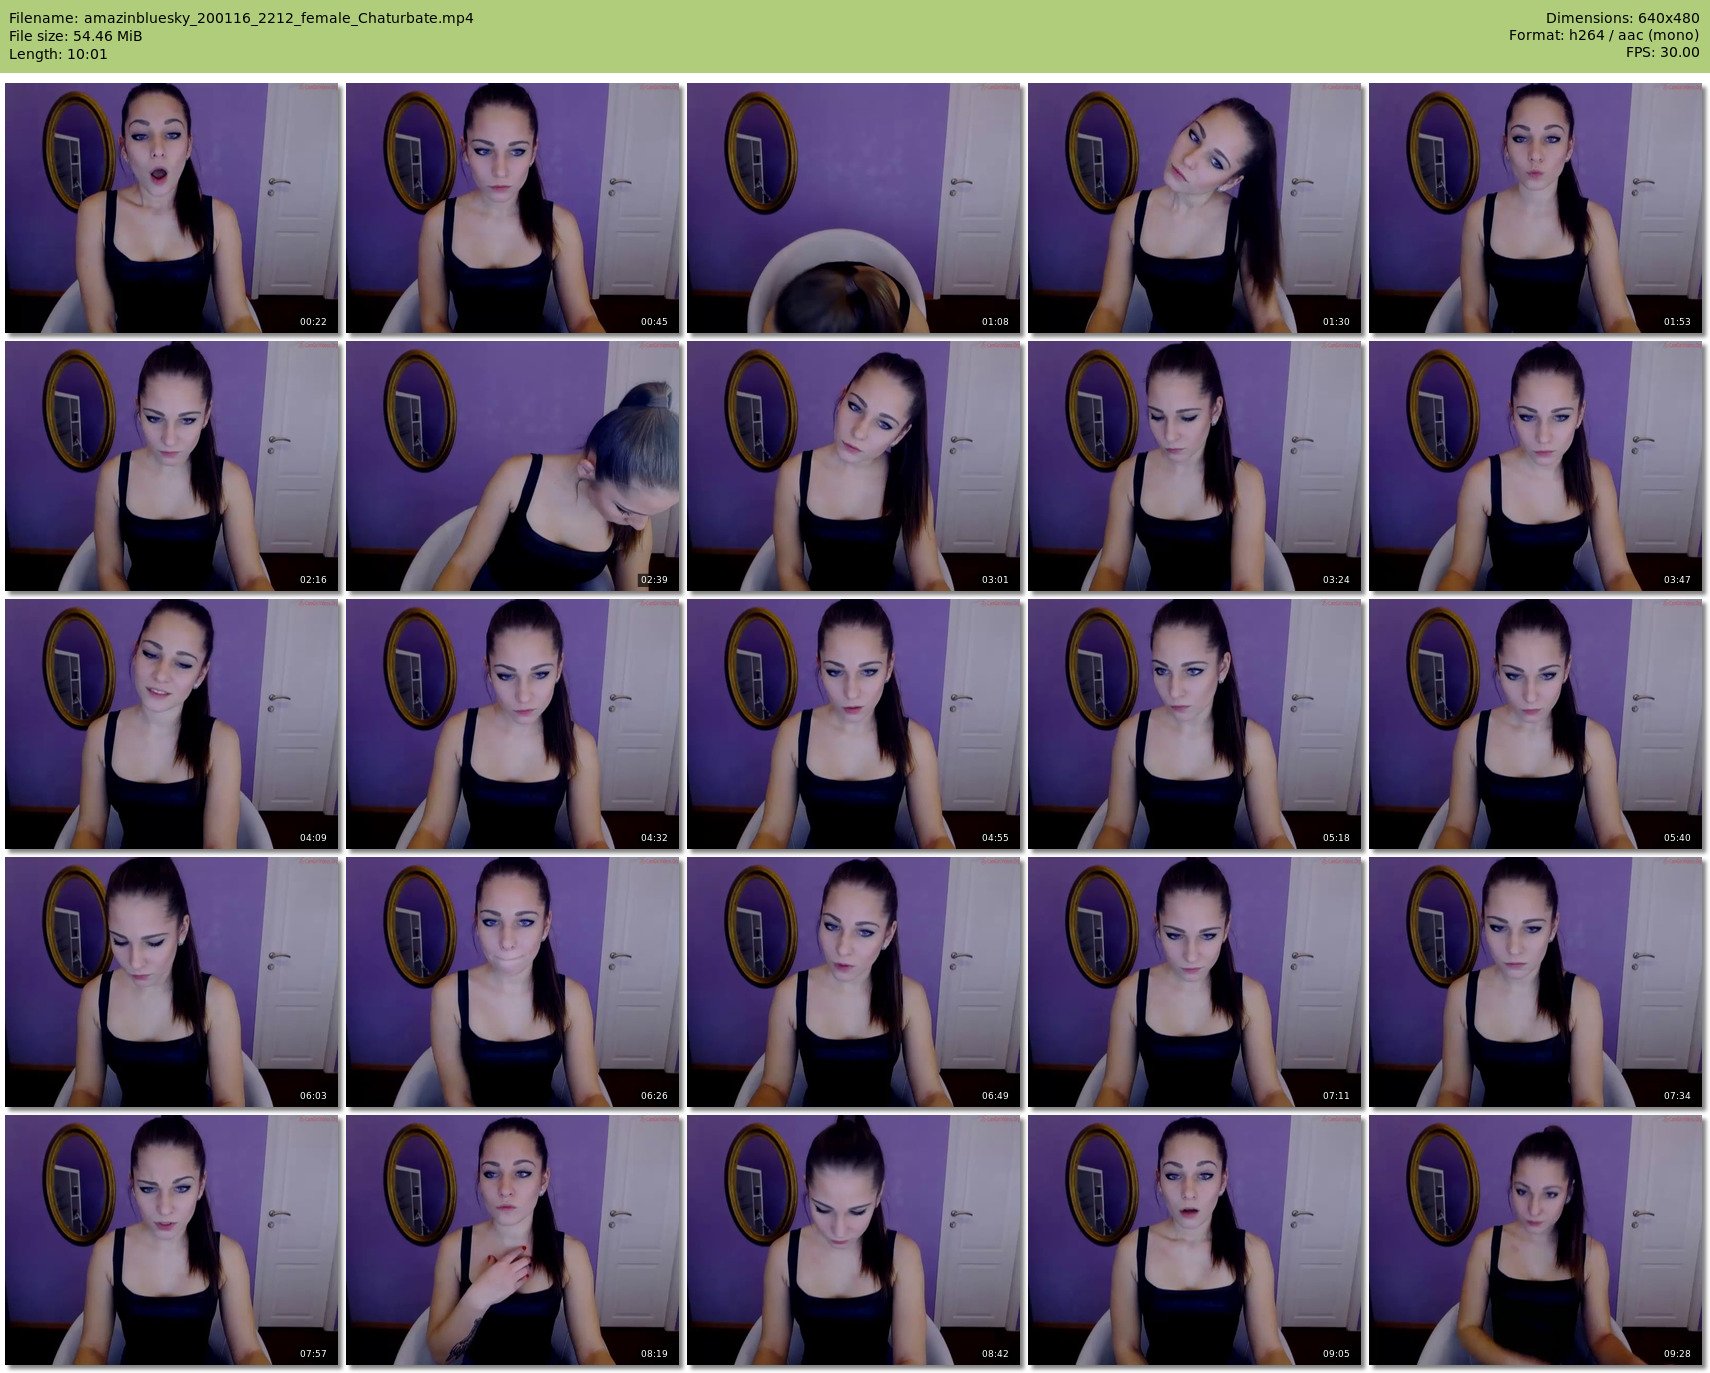Click the last thumbnail at 09:28
This screenshot has height=1373, width=1710.
[x=1536, y=1240]
